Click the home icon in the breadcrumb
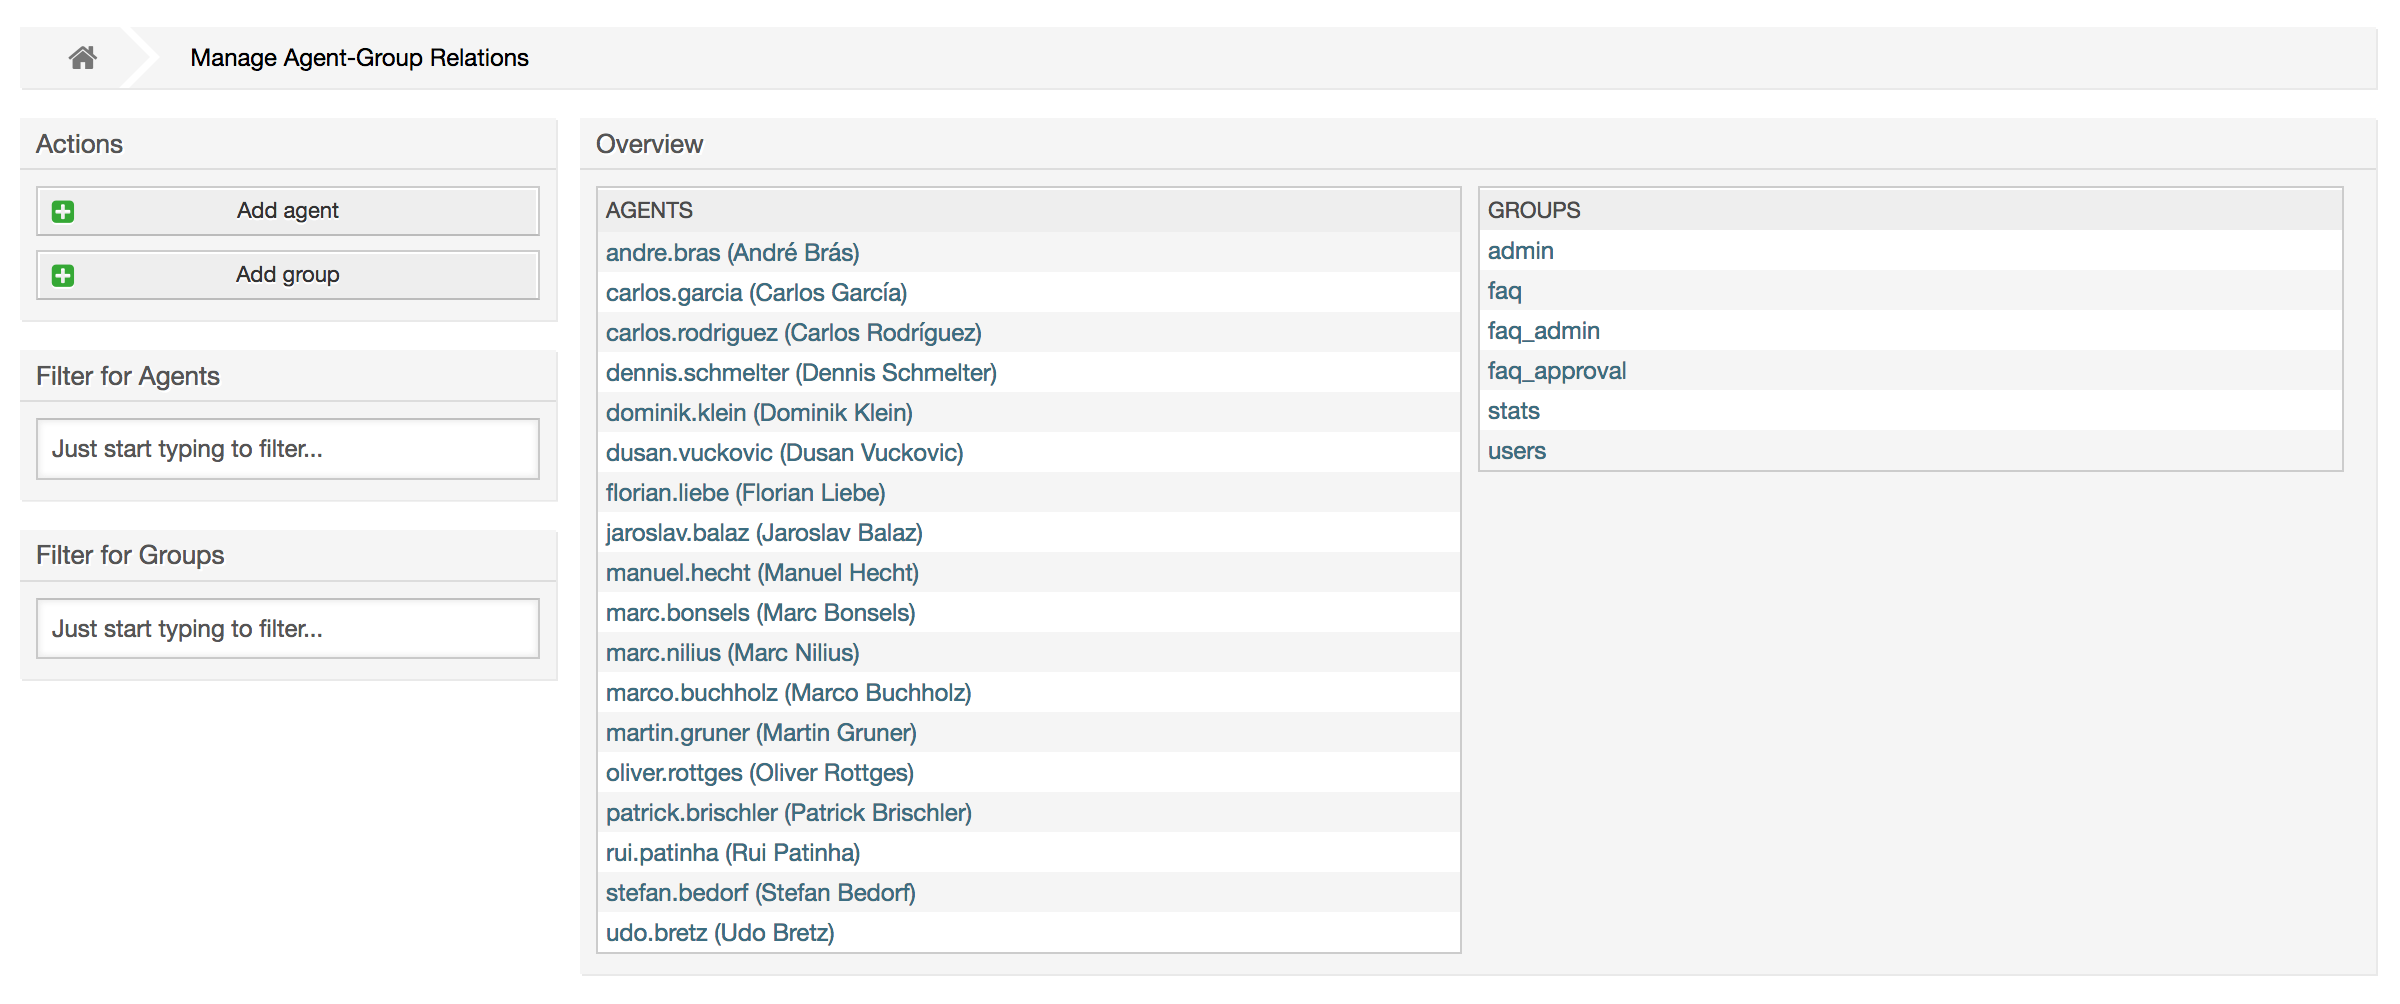Screen dimensions: 2400x1004 (x=83, y=57)
